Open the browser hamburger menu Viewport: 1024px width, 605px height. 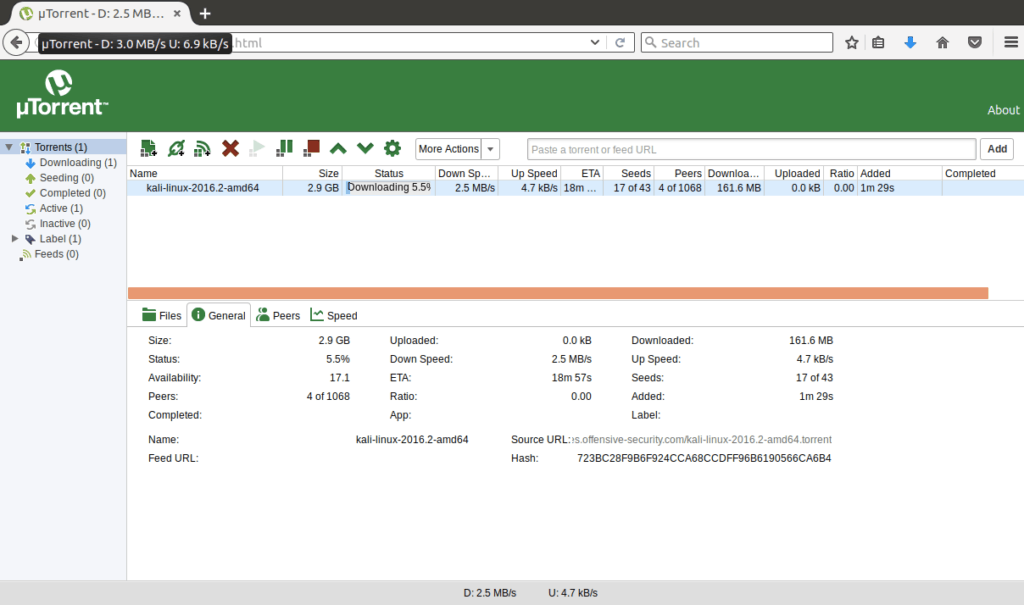point(1011,42)
